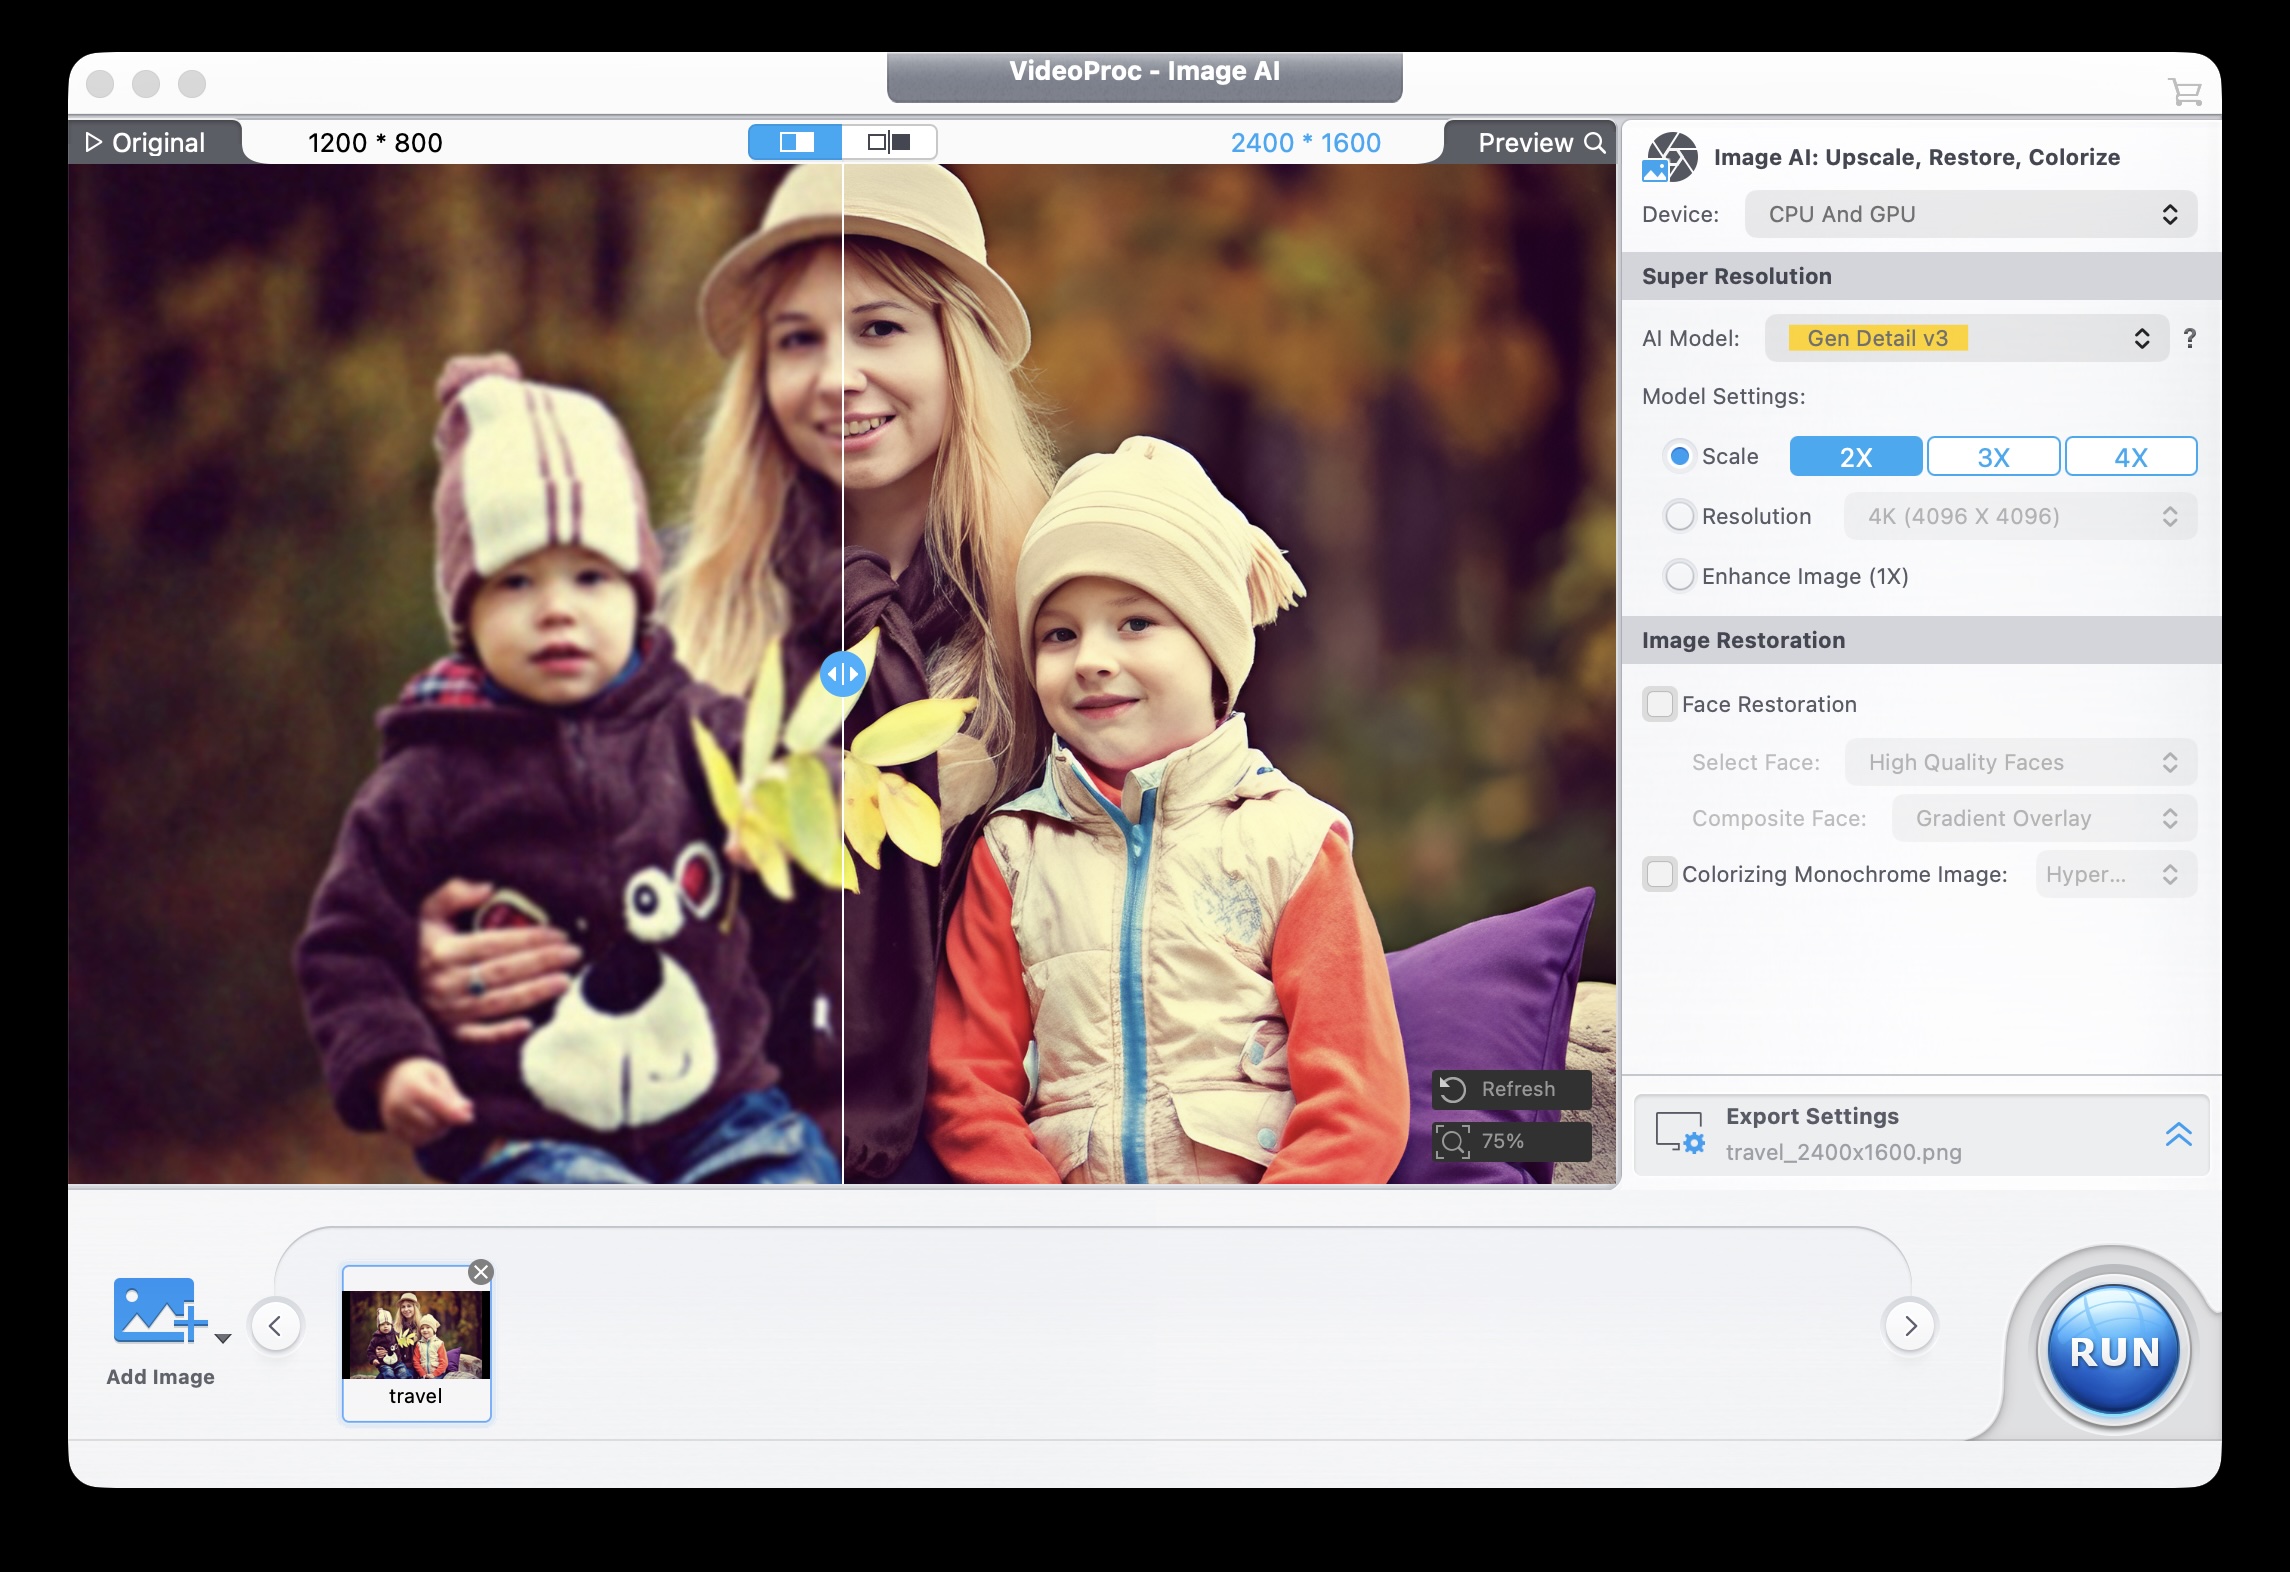Viewport: 2290px width, 1572px height.
Task: Click the Preview magnifier icon
Action: tap(1596, 143)
